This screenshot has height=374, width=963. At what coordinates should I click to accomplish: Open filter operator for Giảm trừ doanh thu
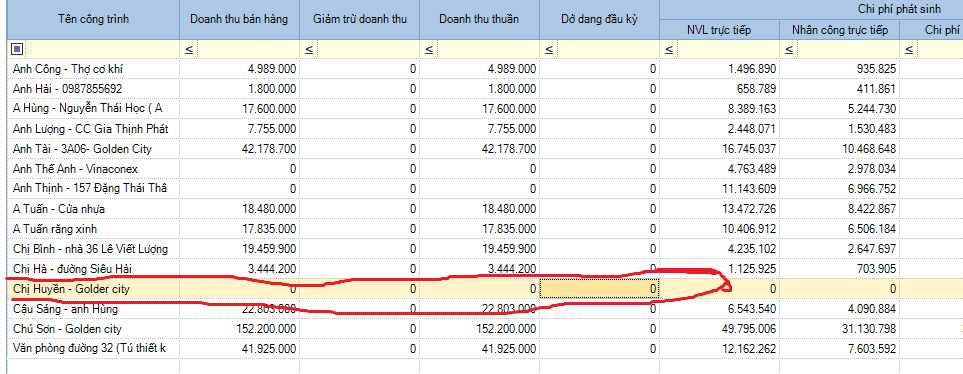[x=308, y=49]
